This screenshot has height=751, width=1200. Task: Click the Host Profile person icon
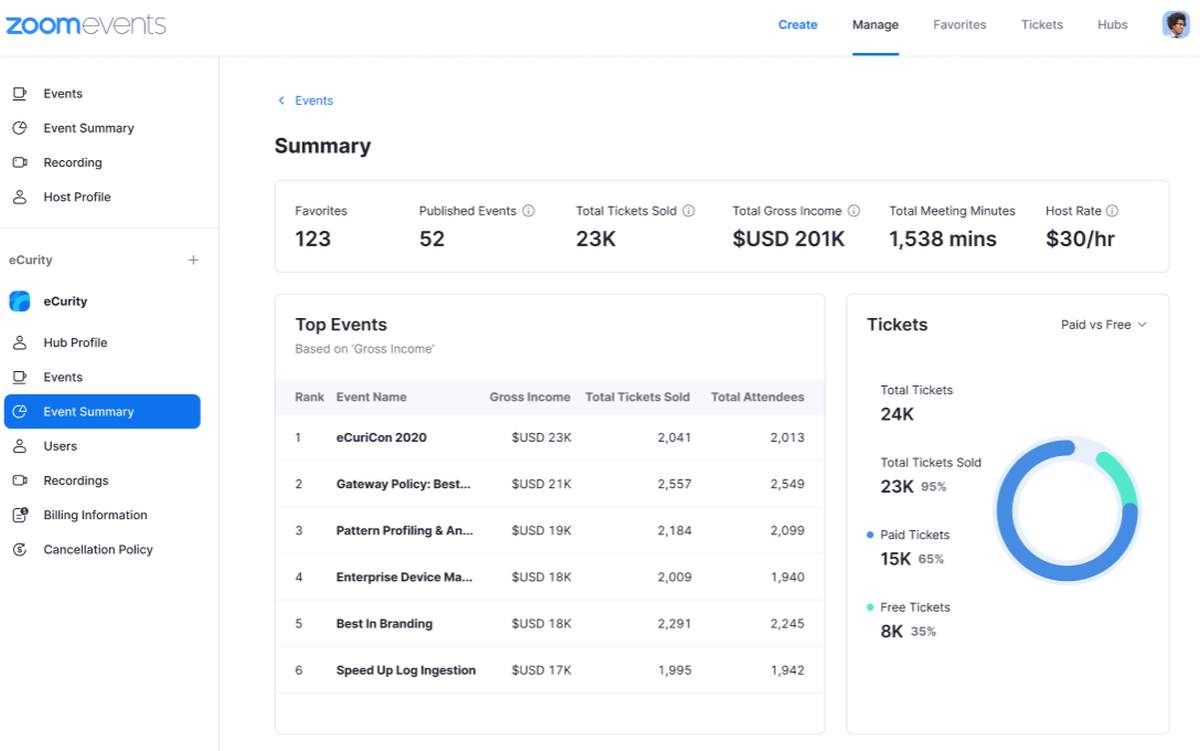pos(19,197)
